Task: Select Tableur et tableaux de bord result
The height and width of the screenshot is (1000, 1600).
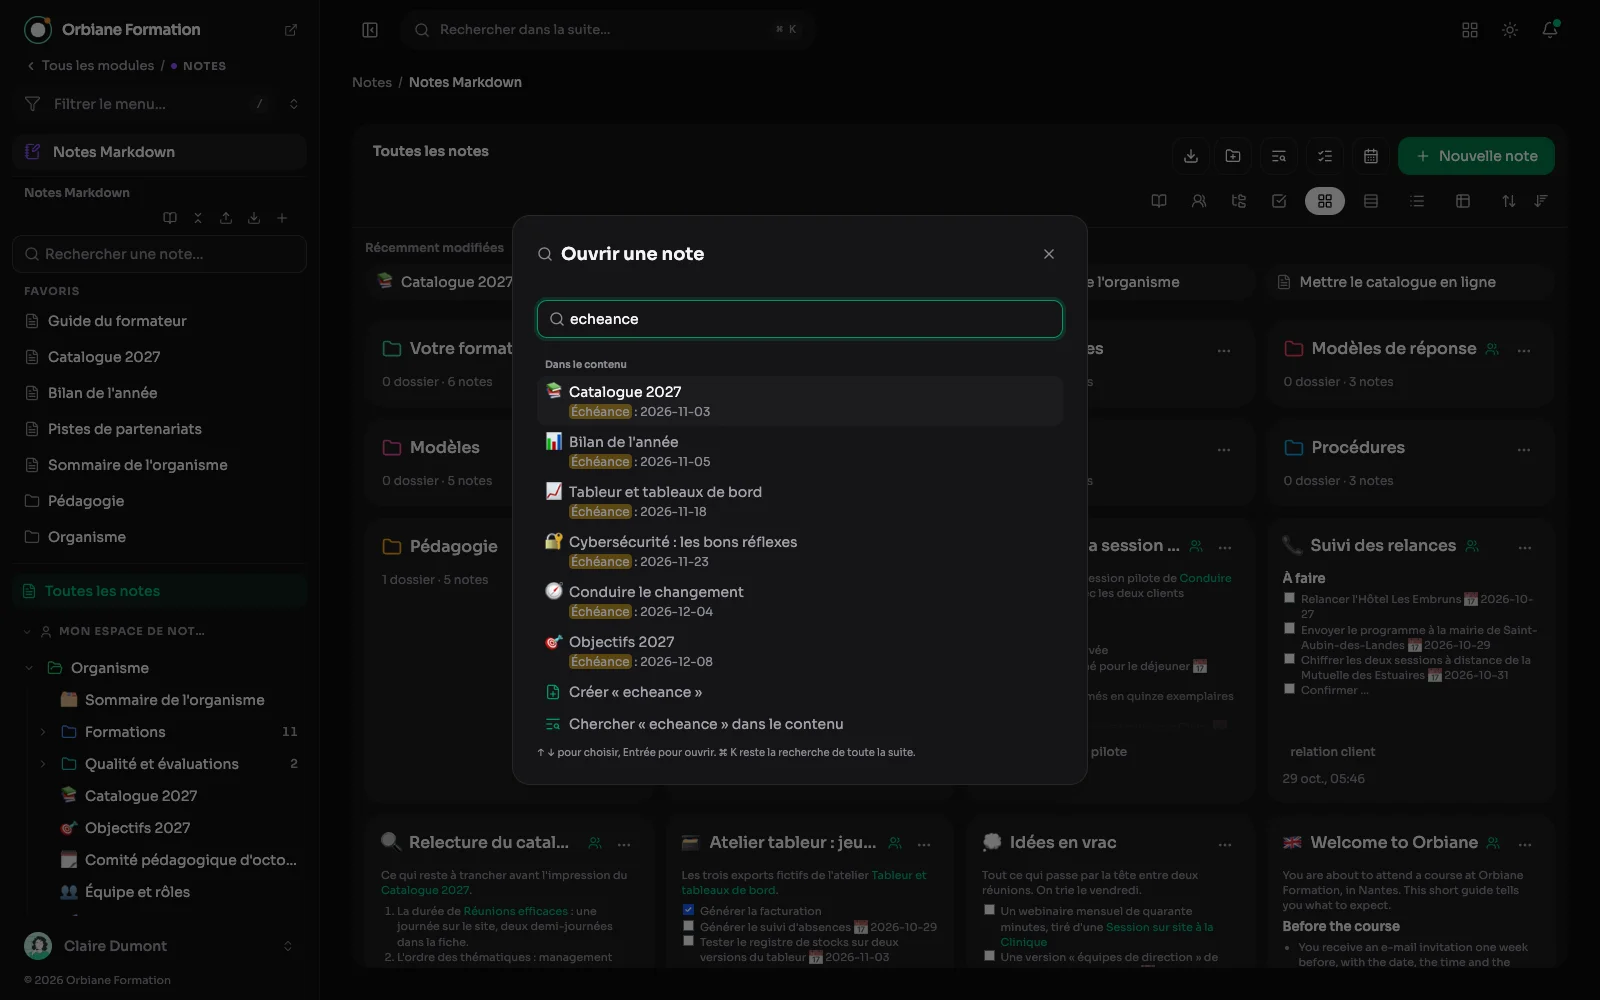Action: (x=799, y=501)
